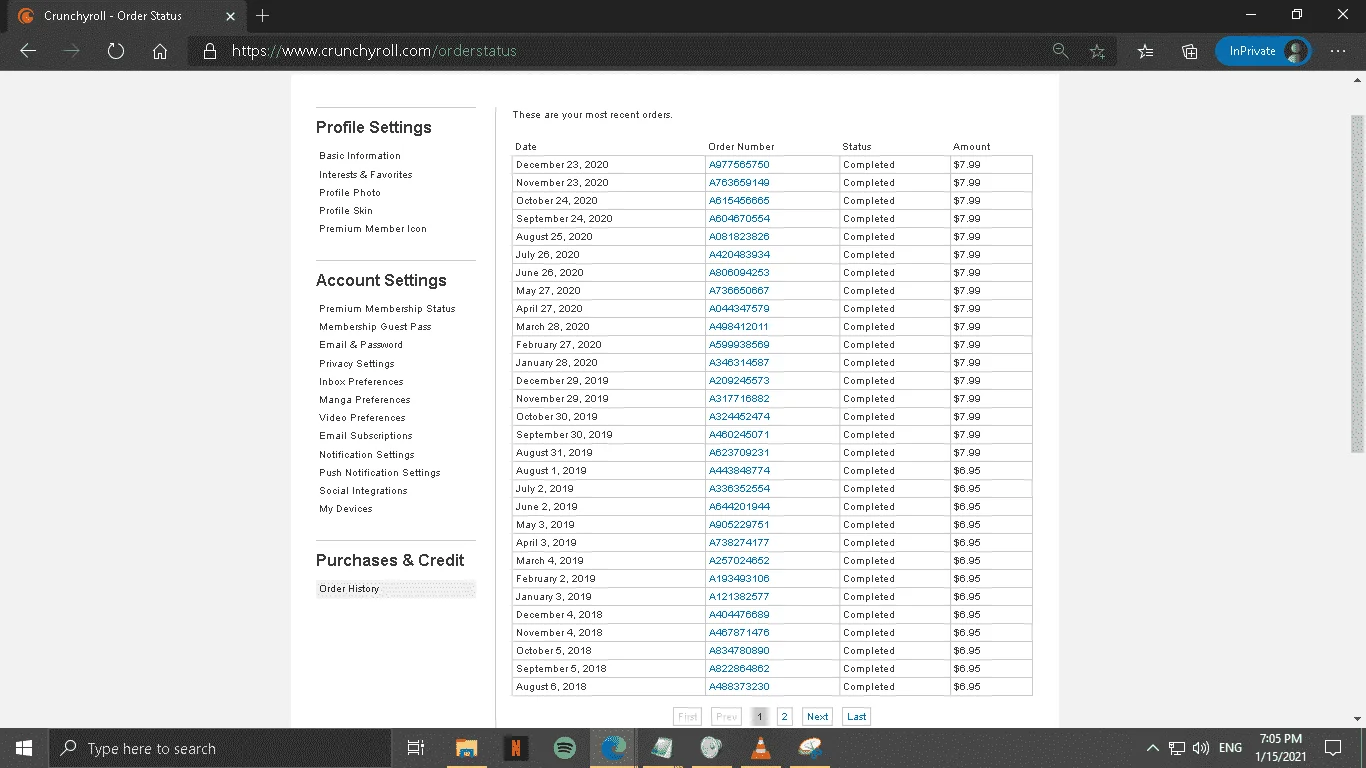Open My Devices page
Viewport: 1366px width, 768px height.
[x=346, y=509]
